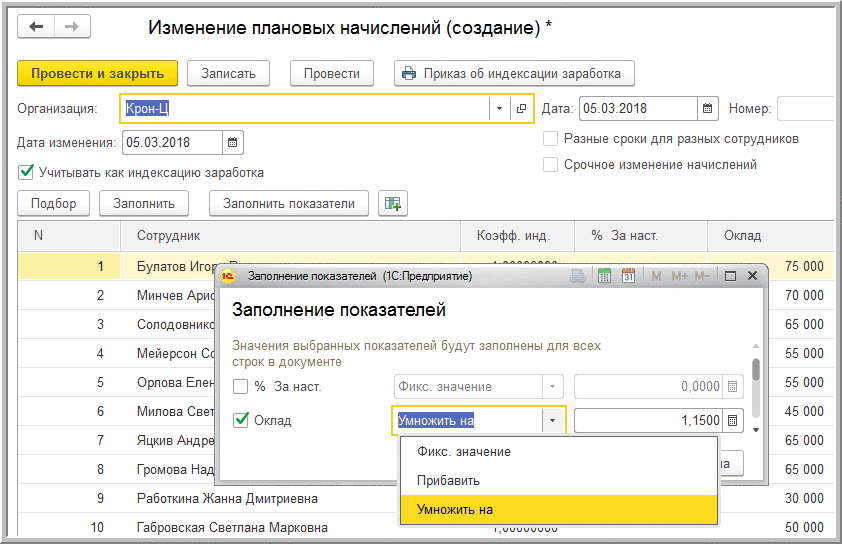This screenshot has width=842, height=544.
Task: Click the back navigation arrow
Action: (x=36, y=27)
